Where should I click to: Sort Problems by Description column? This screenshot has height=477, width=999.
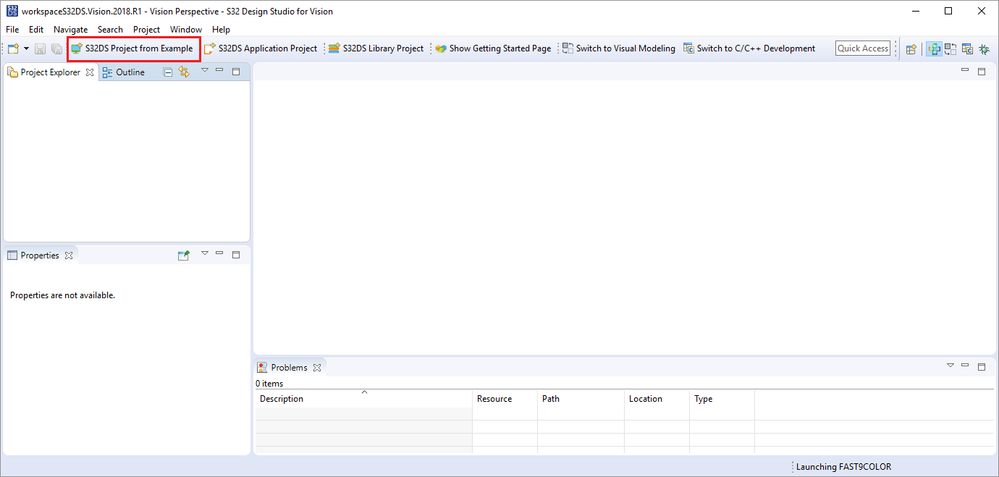click(364, 399)
